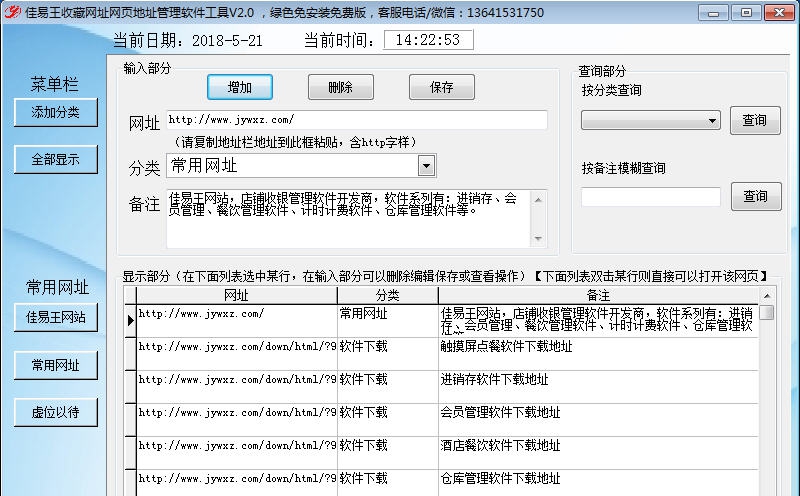Sort by the 网址 column header
Image resolution: width=800 pixels, height=496 pixels.
pyautogui.click(x=237, y=295)
